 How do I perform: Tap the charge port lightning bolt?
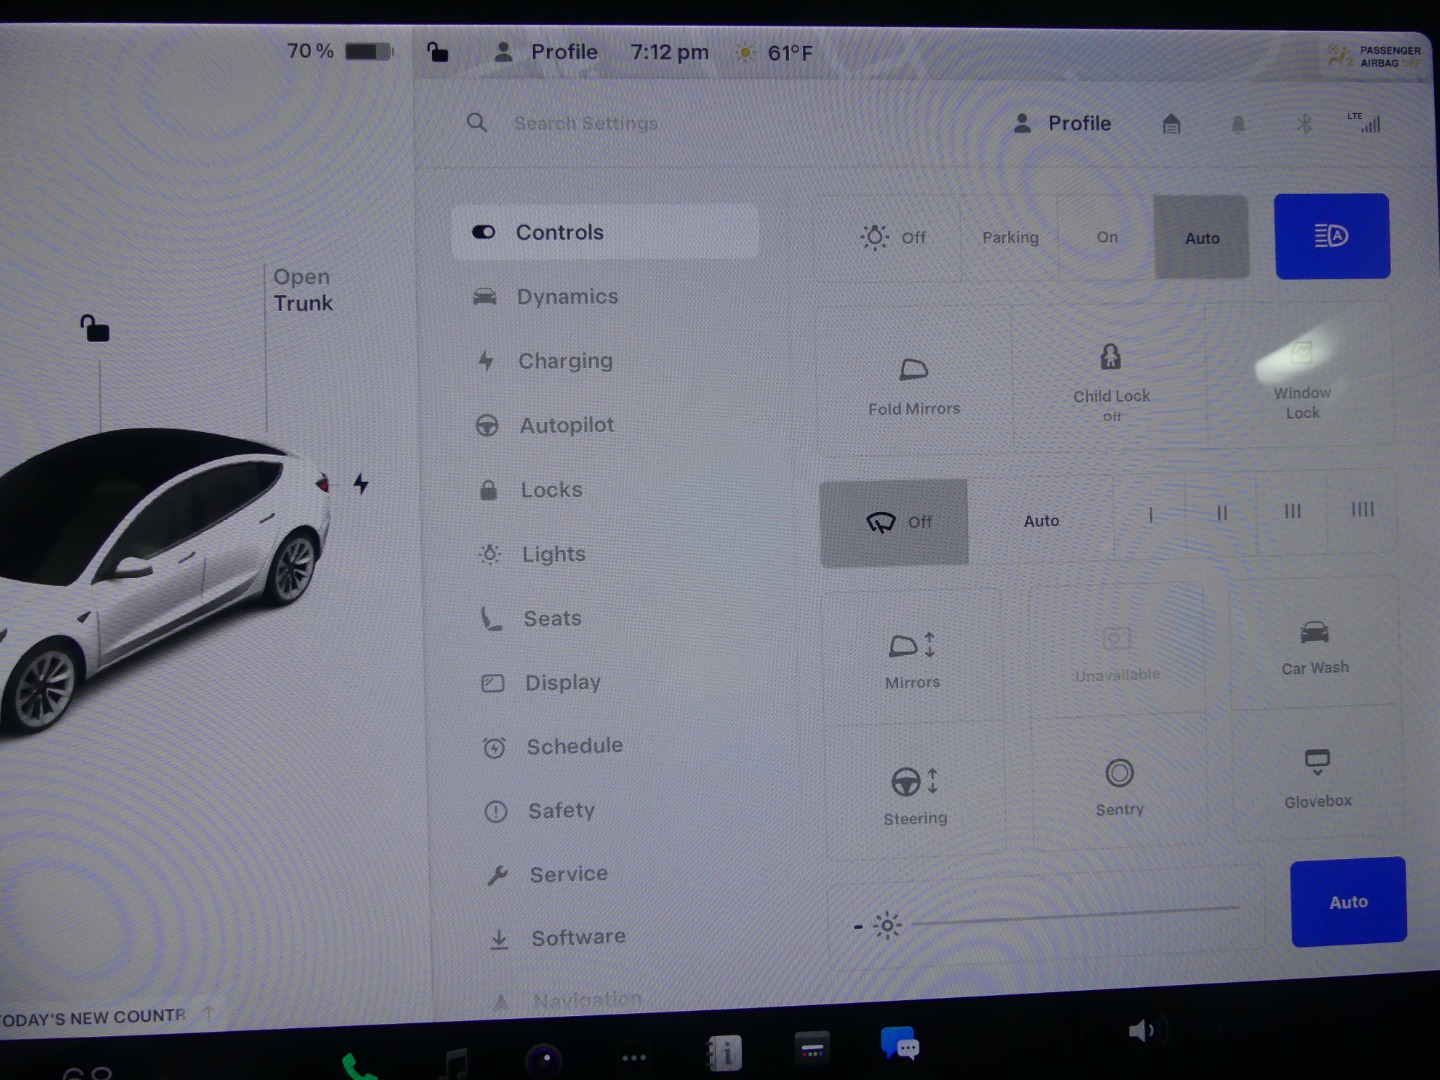(361, 484)
